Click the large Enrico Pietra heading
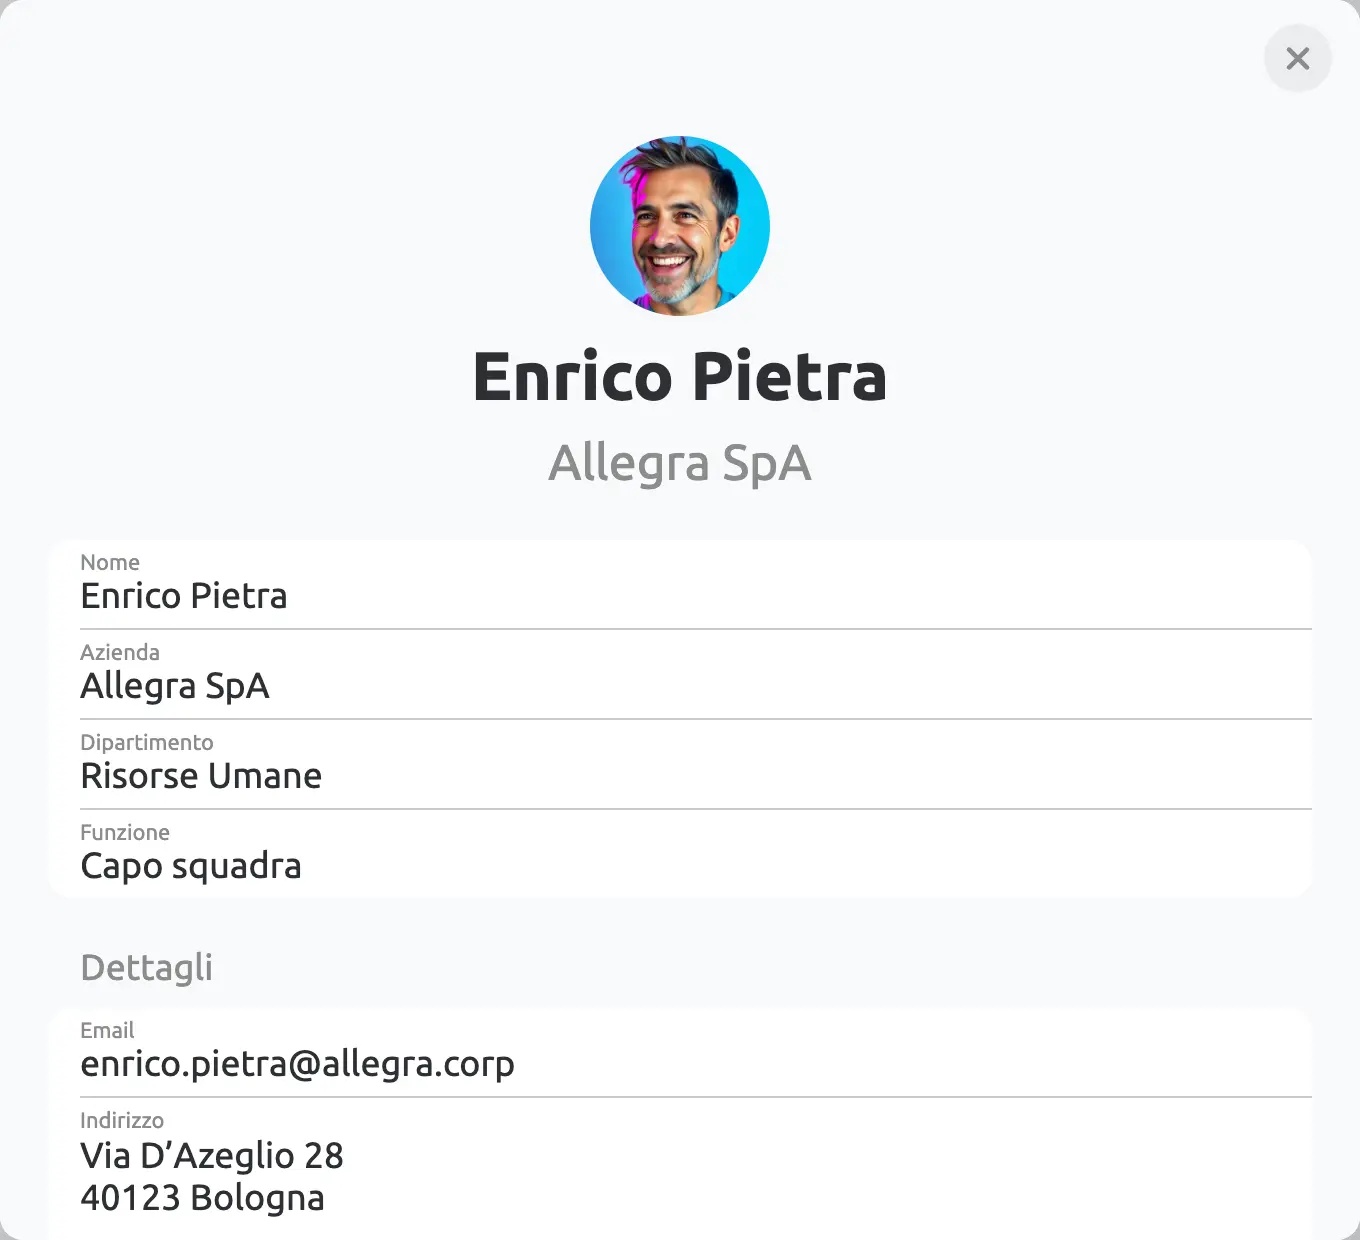The height and width of the screenshot is (1240, 1360). (680, 377)
